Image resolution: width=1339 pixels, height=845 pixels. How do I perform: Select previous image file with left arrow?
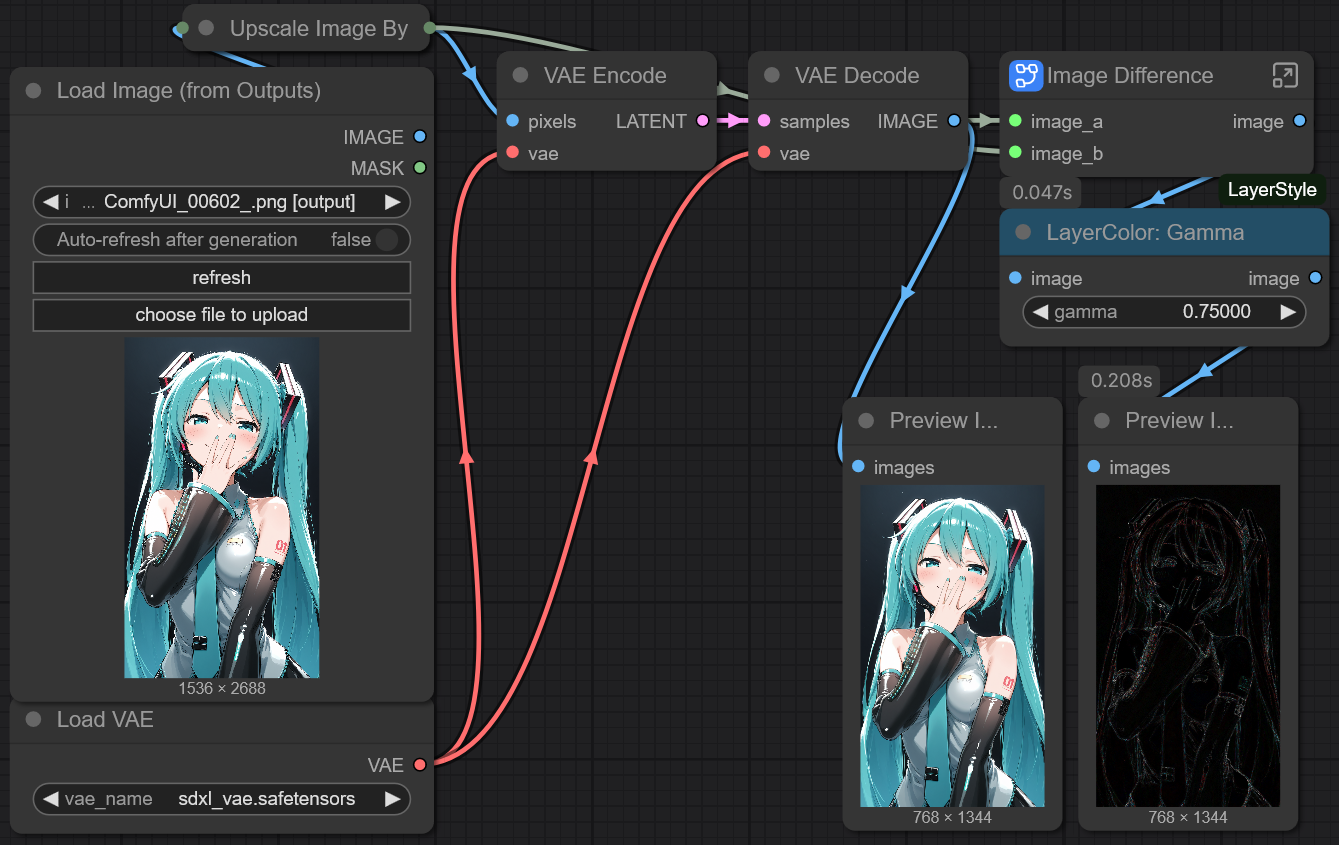coord(50,202)
